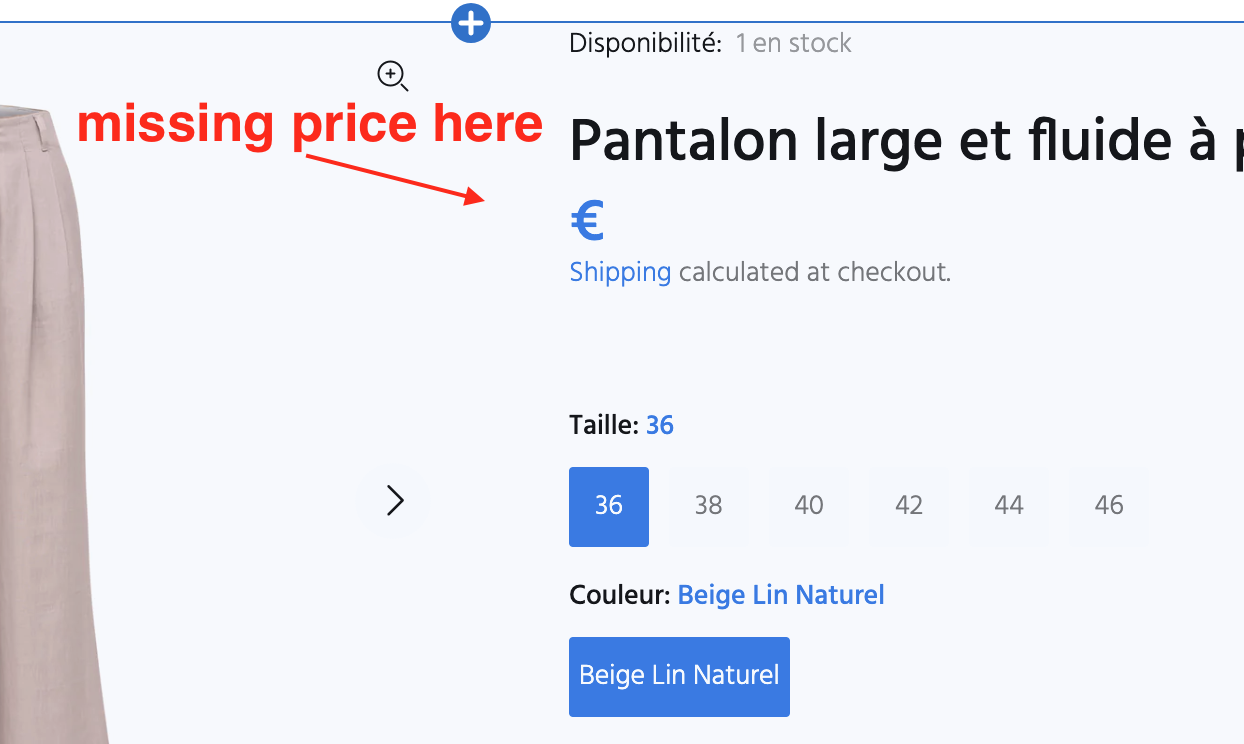The image size is (1244, 744).
Task: Select size 42
Action: [908, 506]
